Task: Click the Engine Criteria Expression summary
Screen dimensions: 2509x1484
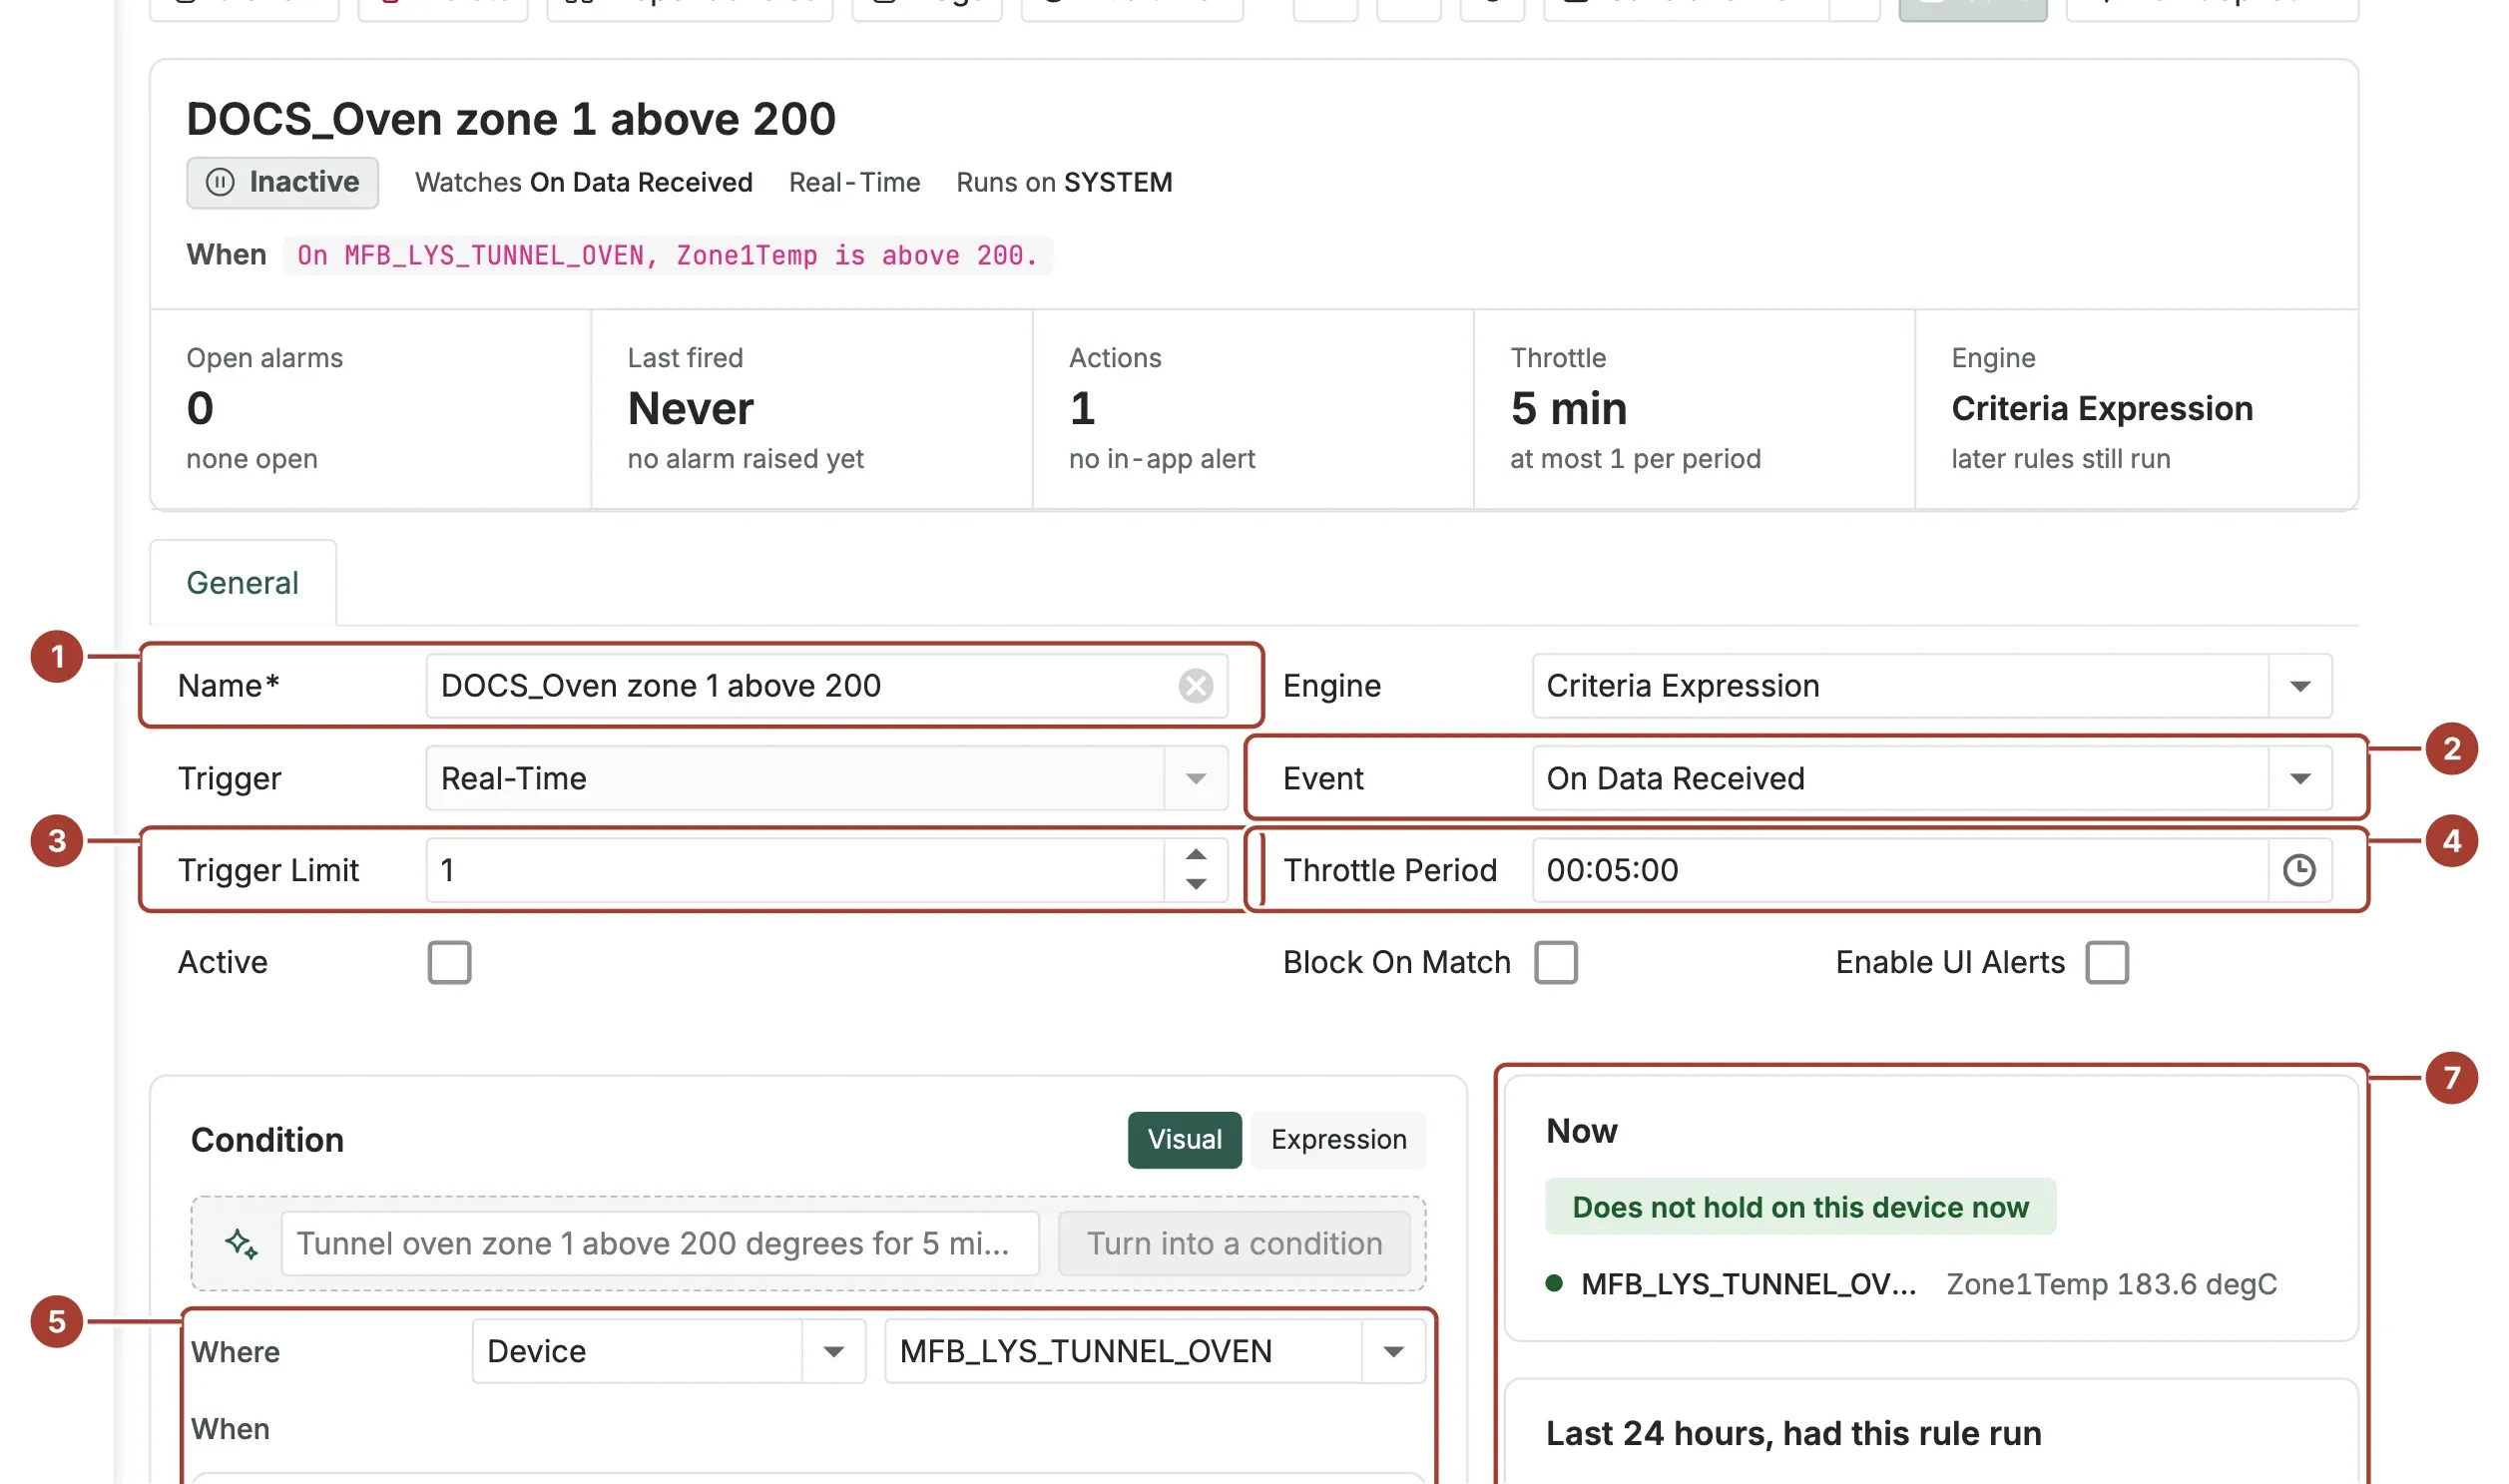Action: [x=2135, y=409]
